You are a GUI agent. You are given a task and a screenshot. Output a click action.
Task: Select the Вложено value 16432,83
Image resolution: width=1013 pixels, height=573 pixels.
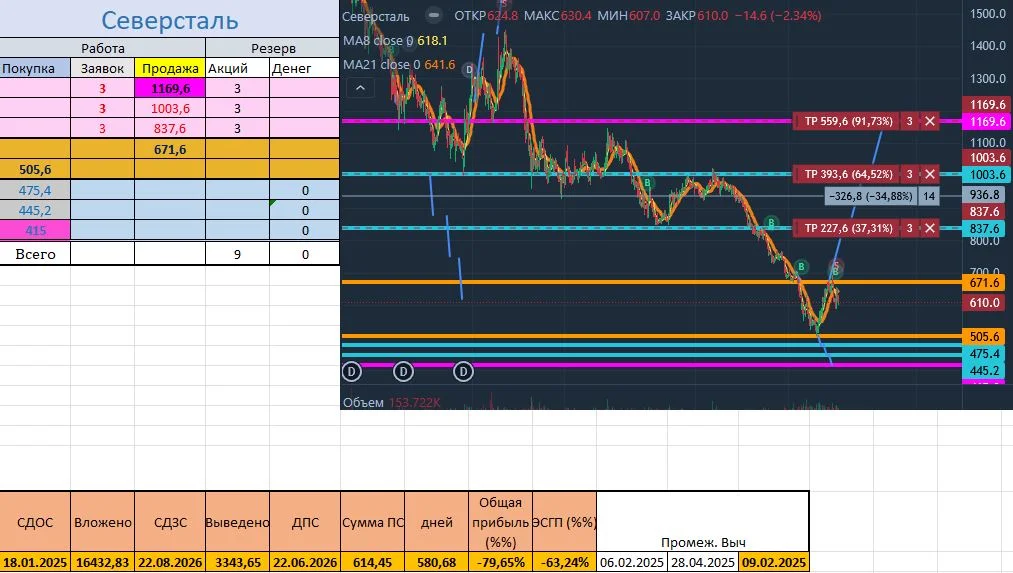tap(102, 563)
